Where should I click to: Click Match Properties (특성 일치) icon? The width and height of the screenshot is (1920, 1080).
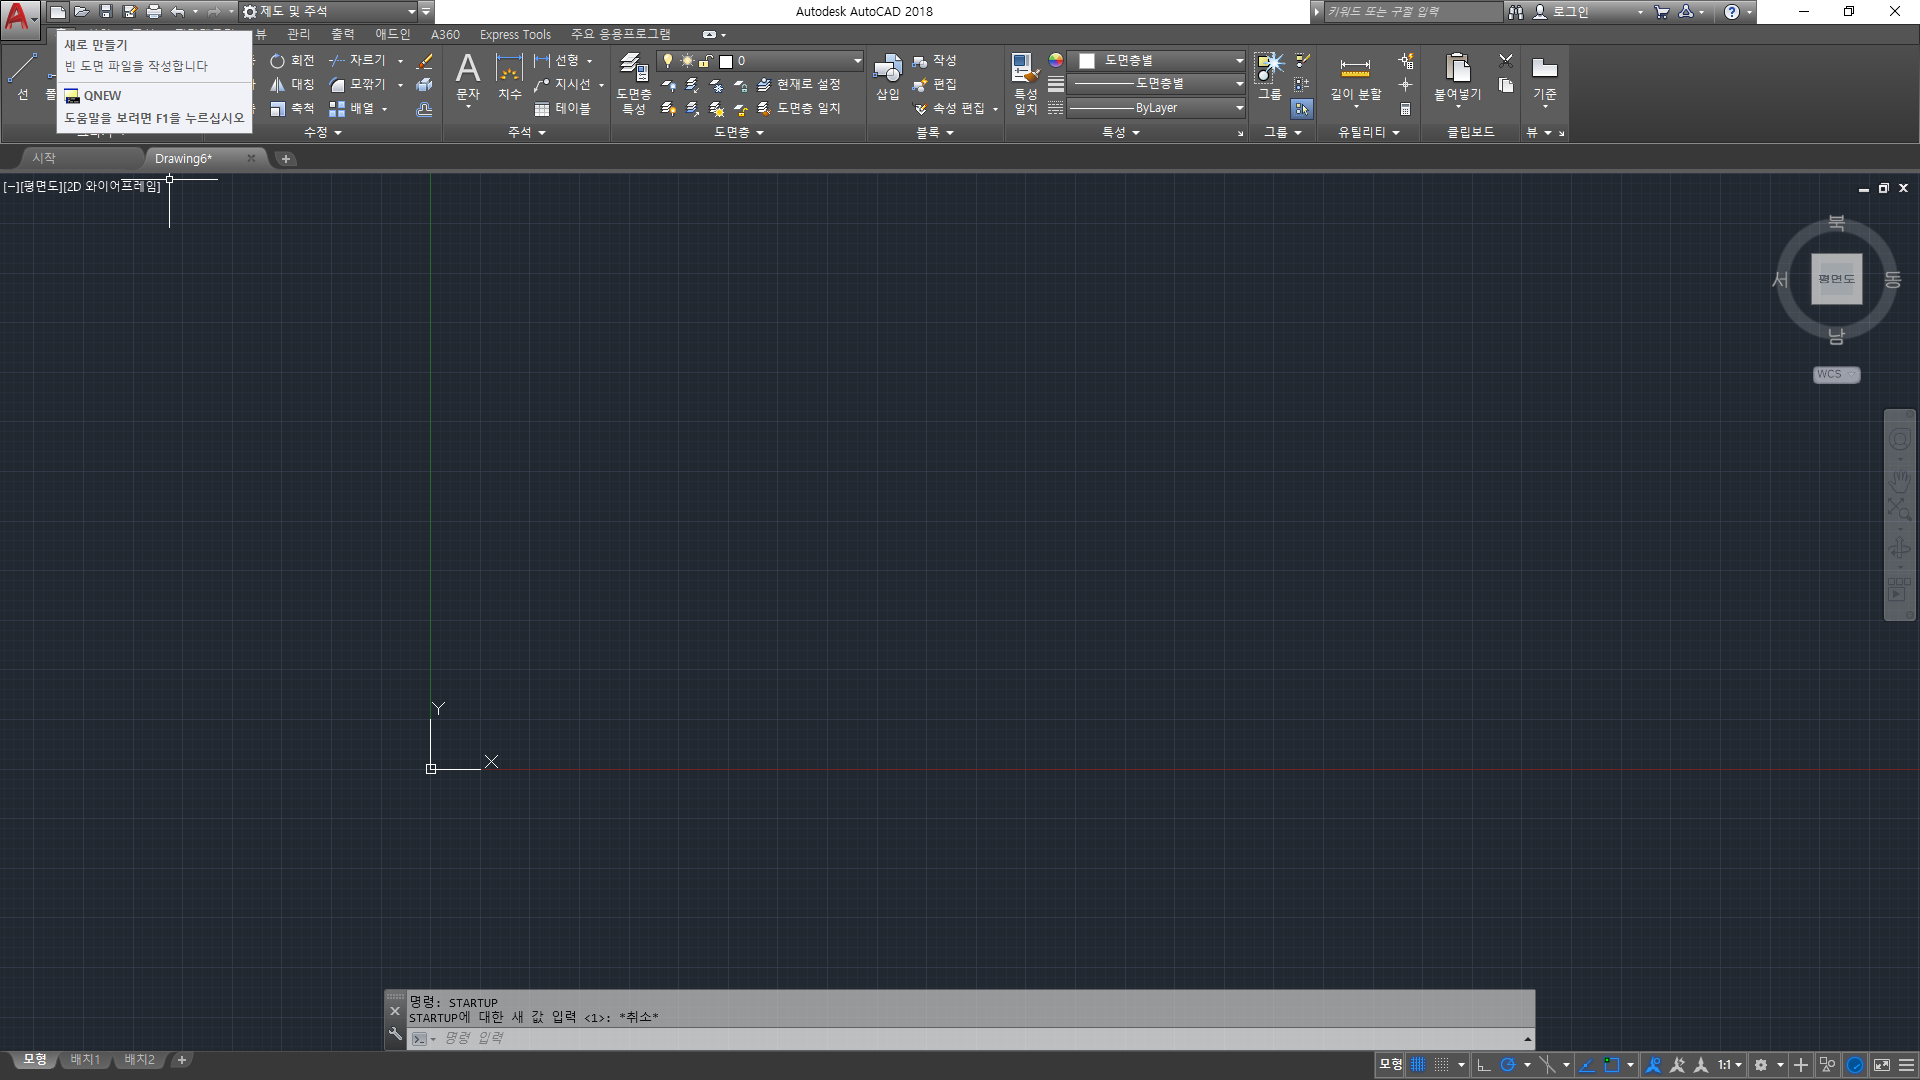[1025, 70]
